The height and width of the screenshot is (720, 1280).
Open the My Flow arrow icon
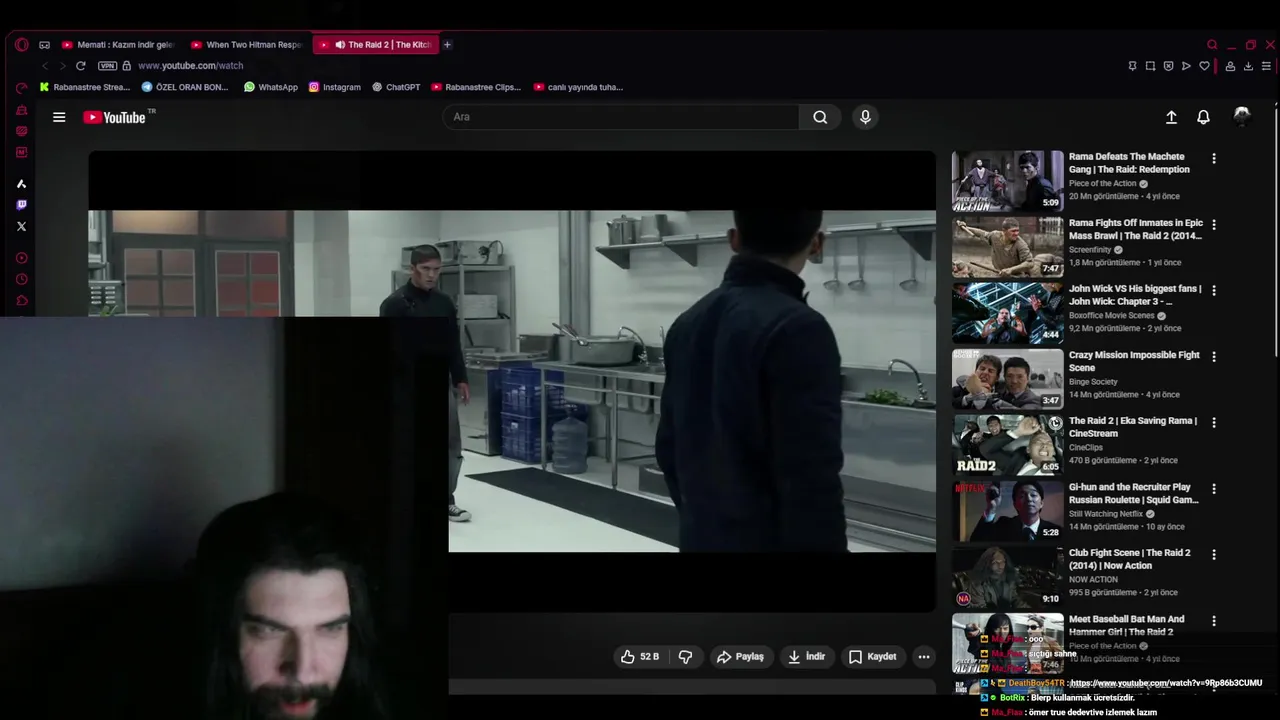pos(1186,66)
